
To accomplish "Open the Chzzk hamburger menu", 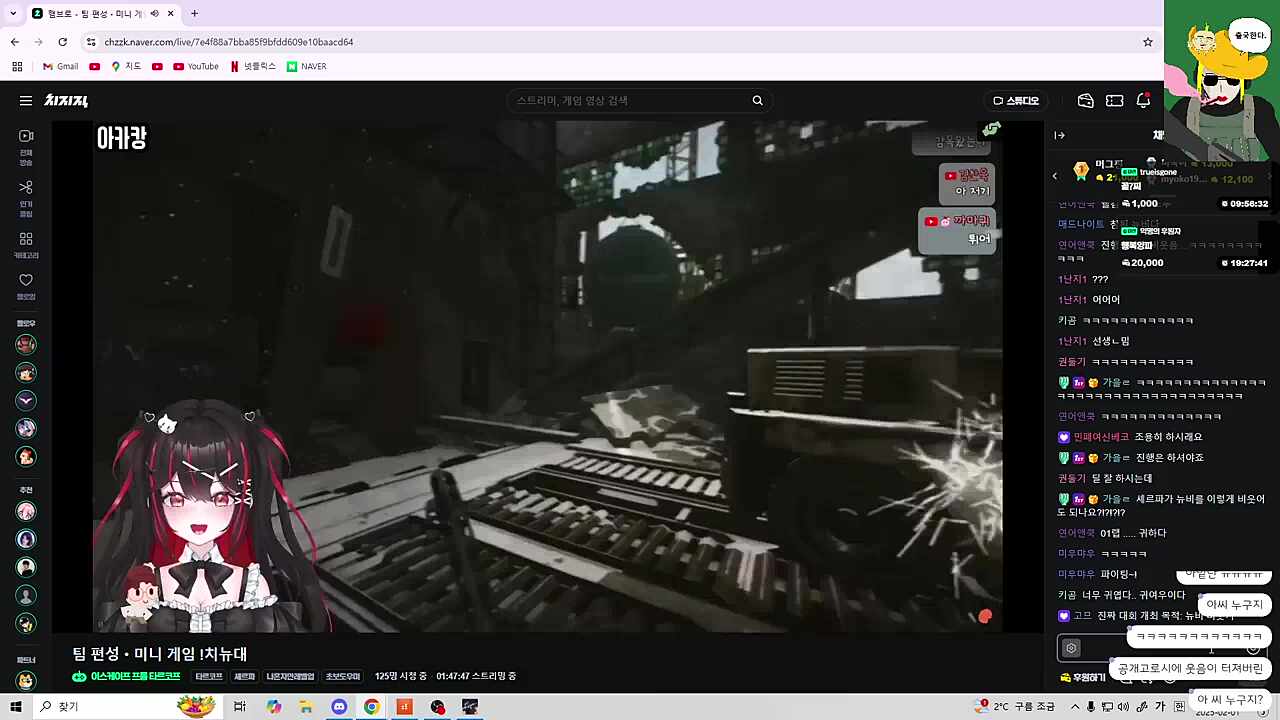I will tap(26, 101).
